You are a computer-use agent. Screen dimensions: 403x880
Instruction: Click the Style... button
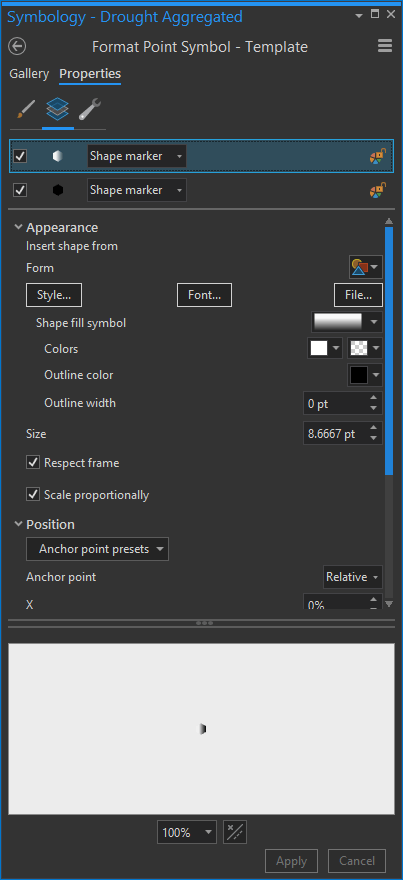tap(54, 295)
